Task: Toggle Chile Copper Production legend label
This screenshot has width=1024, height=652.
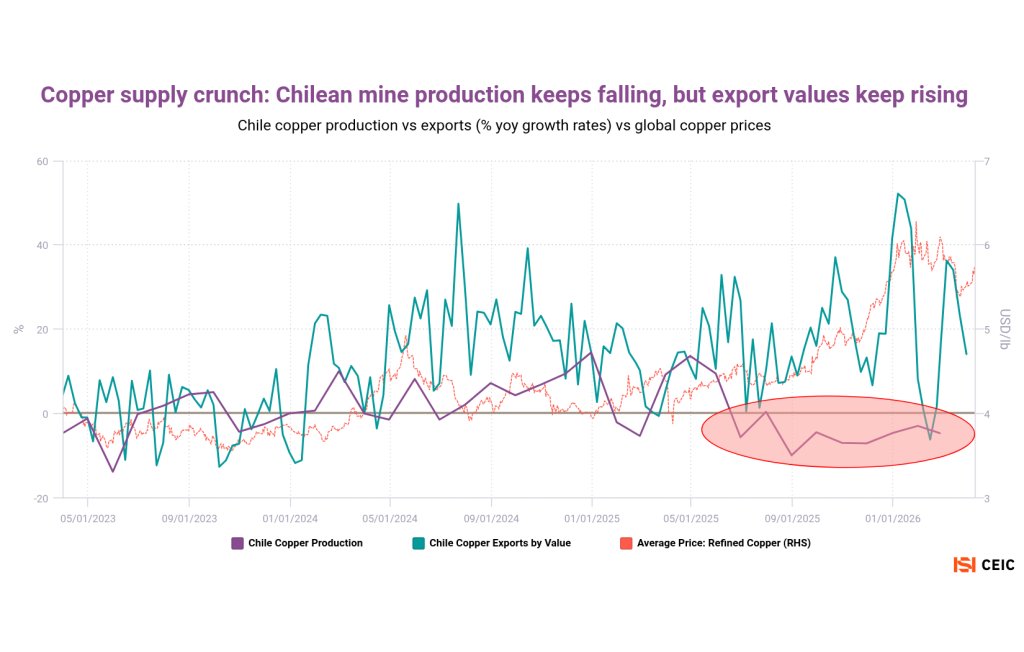Action: [305, 544]
